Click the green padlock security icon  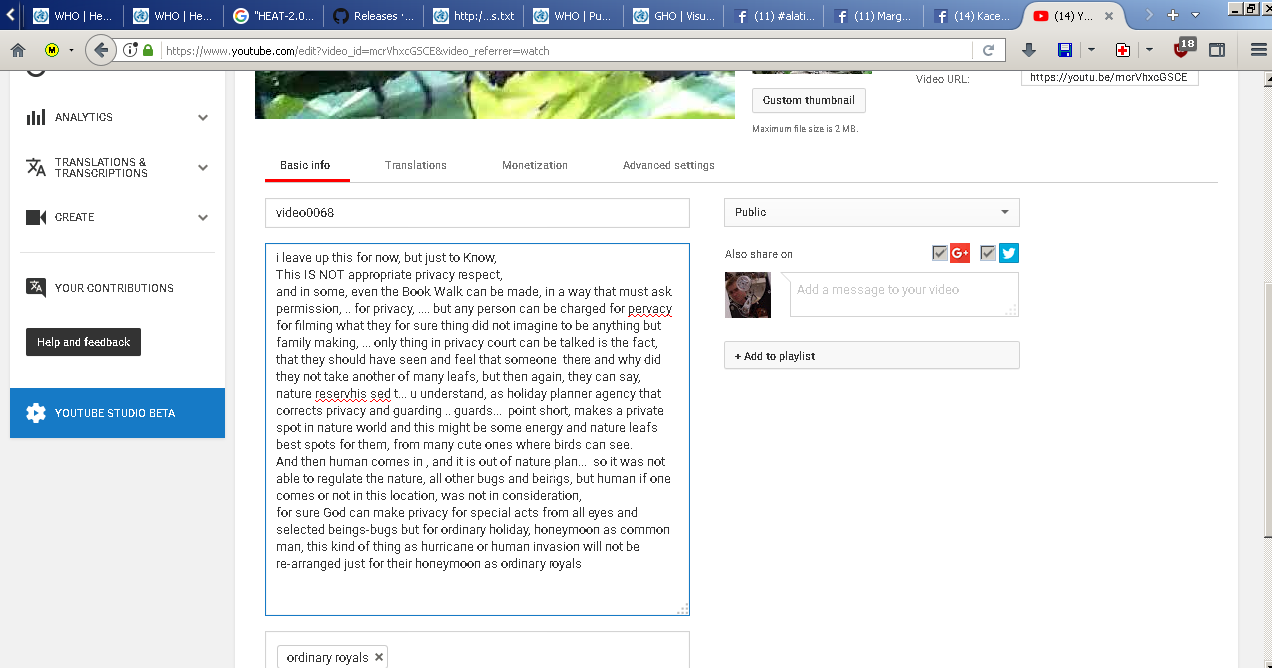tap(148, 50)
